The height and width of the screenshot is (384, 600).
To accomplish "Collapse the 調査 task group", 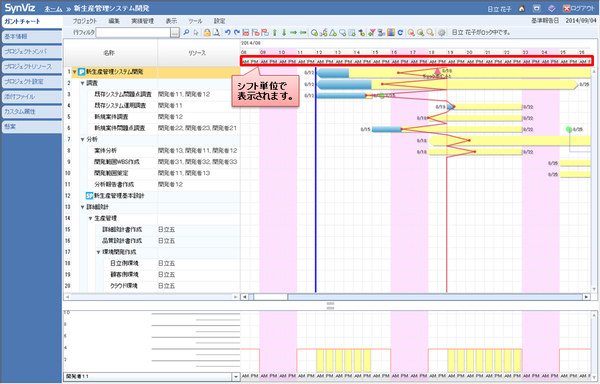I will (82, 83).
